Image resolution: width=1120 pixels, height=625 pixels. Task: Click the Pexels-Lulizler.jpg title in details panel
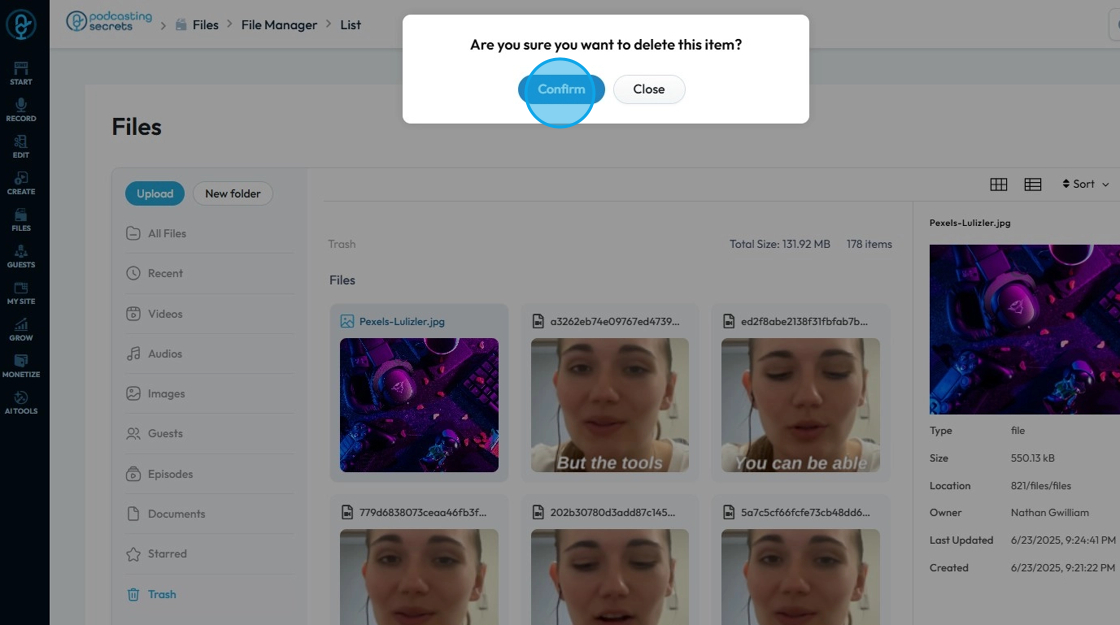tap(969, 223)
